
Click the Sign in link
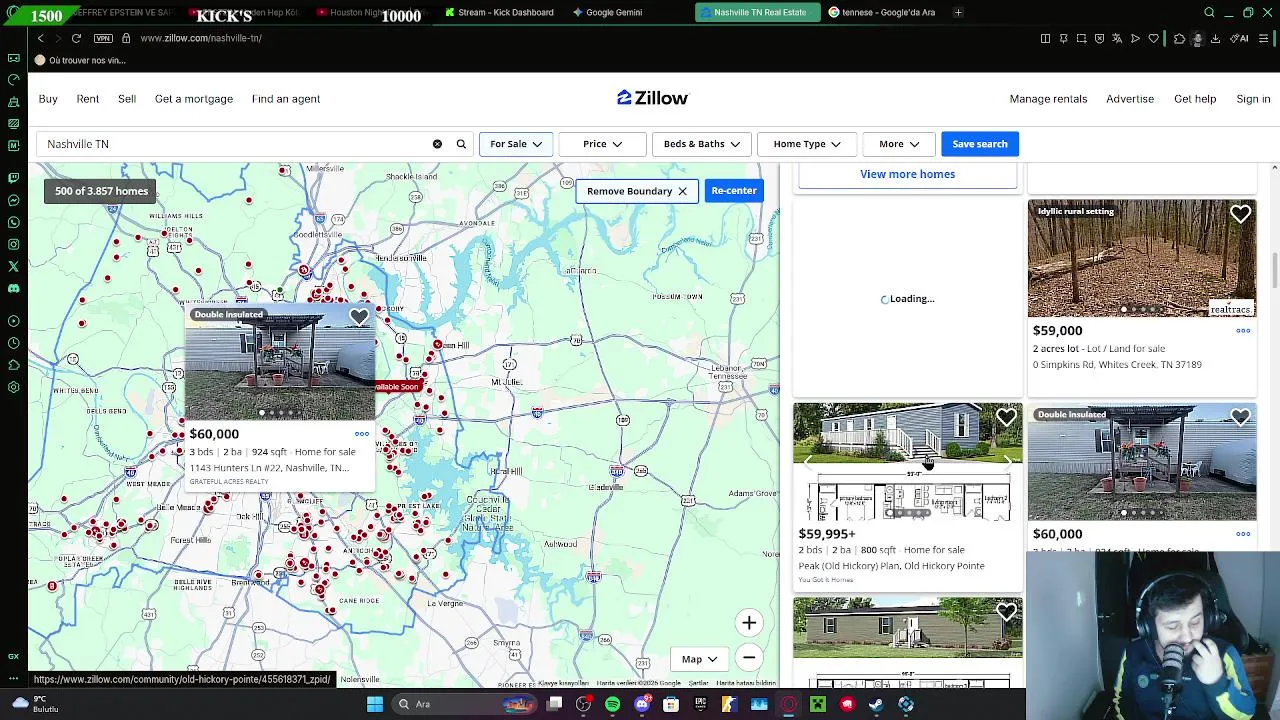1253,99
